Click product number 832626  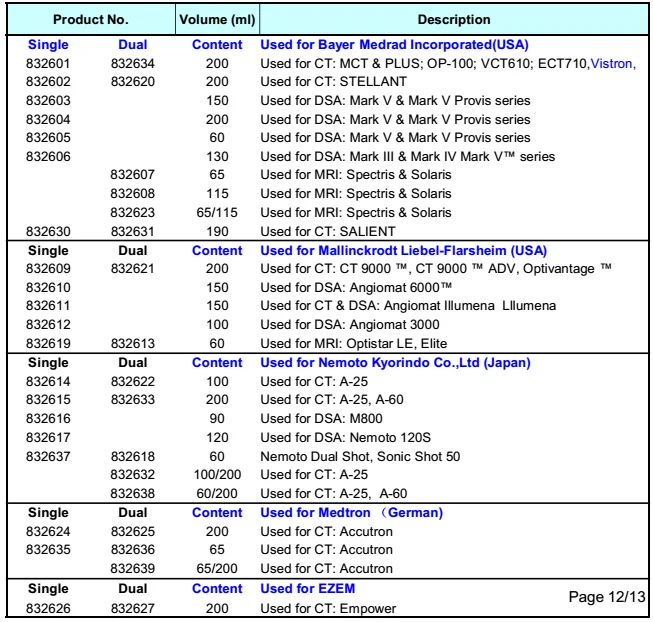click(48, 609)
